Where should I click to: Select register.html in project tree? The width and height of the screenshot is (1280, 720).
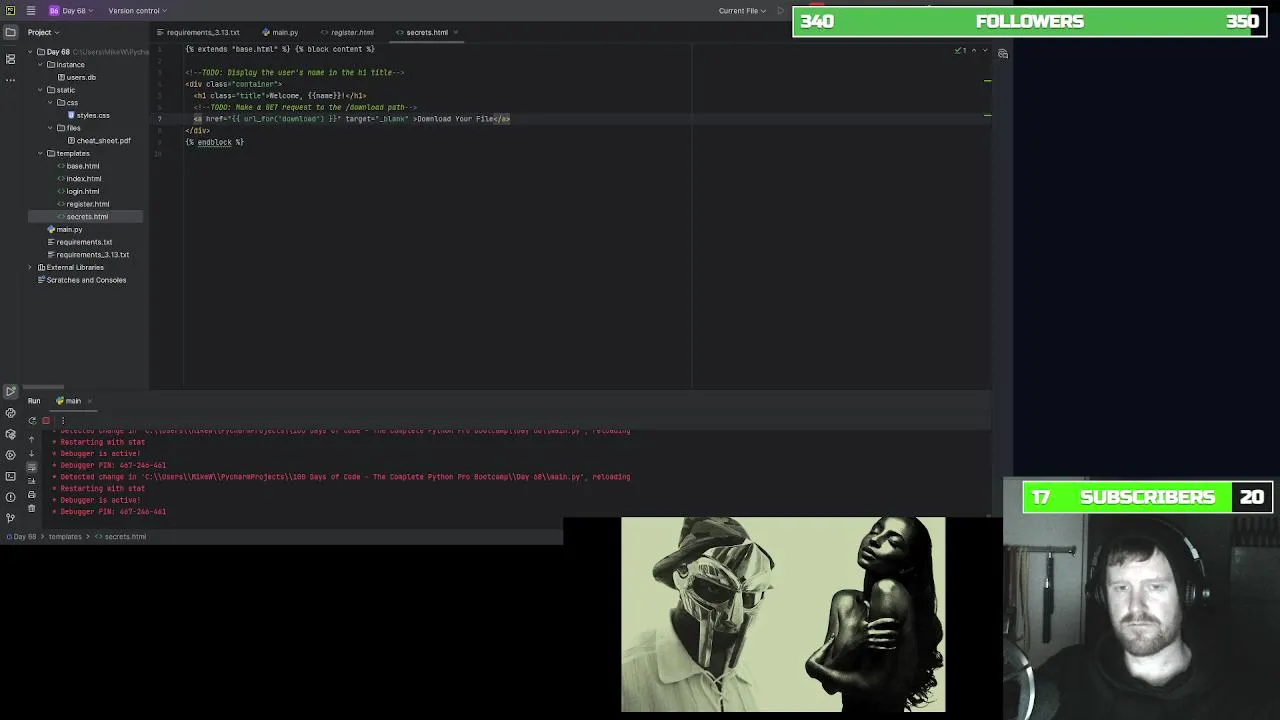[x=83, y=204]
